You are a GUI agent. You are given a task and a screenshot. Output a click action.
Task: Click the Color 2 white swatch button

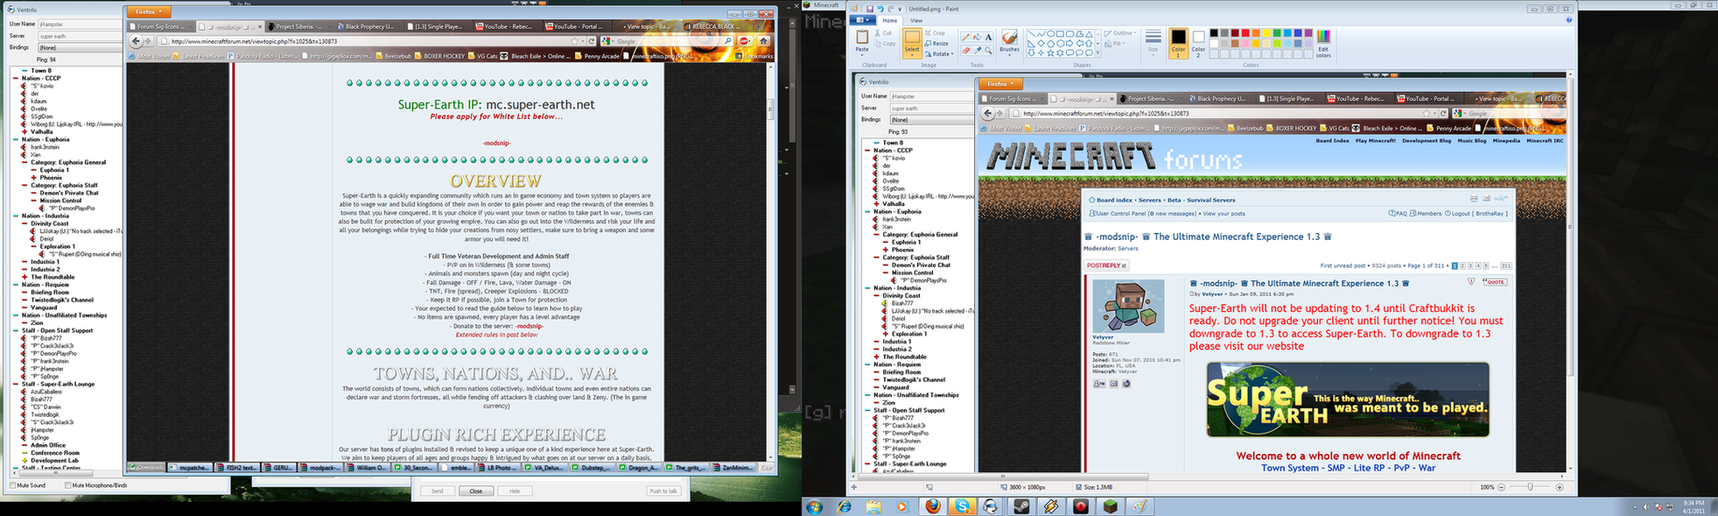point(1198,42)
